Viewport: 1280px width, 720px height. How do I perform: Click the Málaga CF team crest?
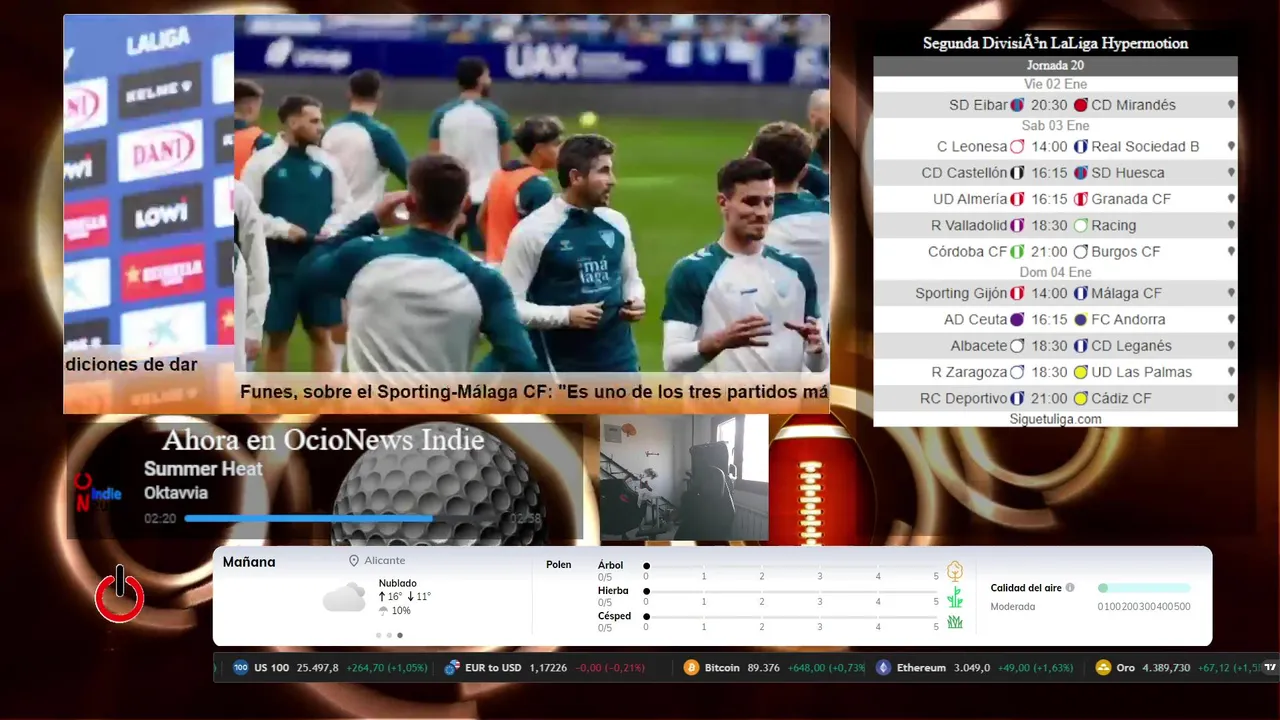tap(1080, 294)
